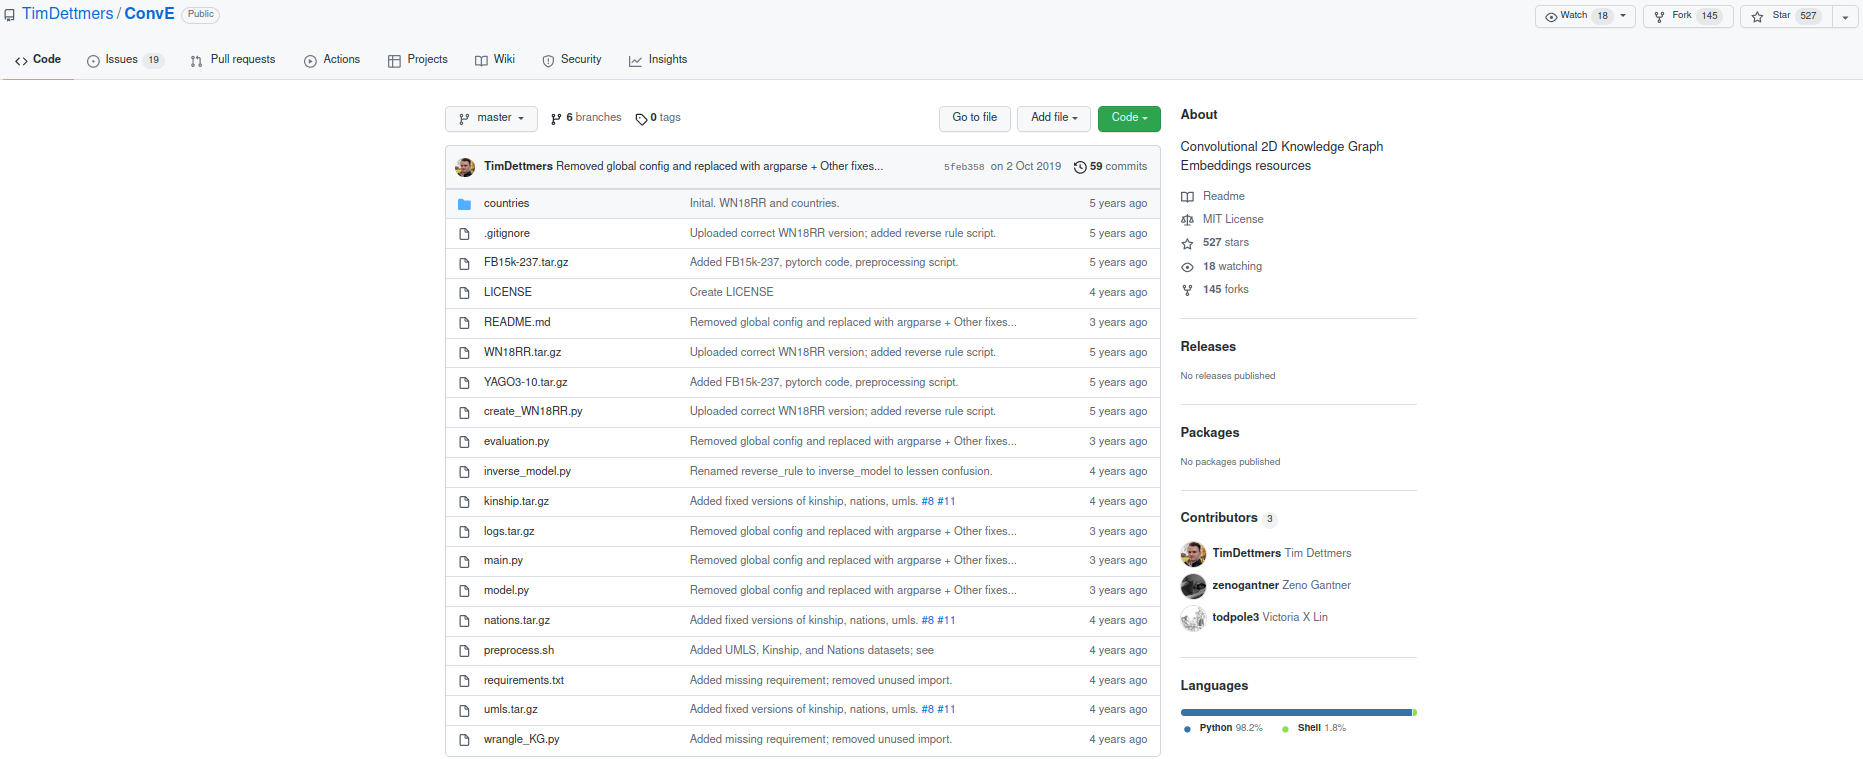Click the Python language bar segment
Image resolution: width=1863 pixels, height=759 pixels.
1296,713
